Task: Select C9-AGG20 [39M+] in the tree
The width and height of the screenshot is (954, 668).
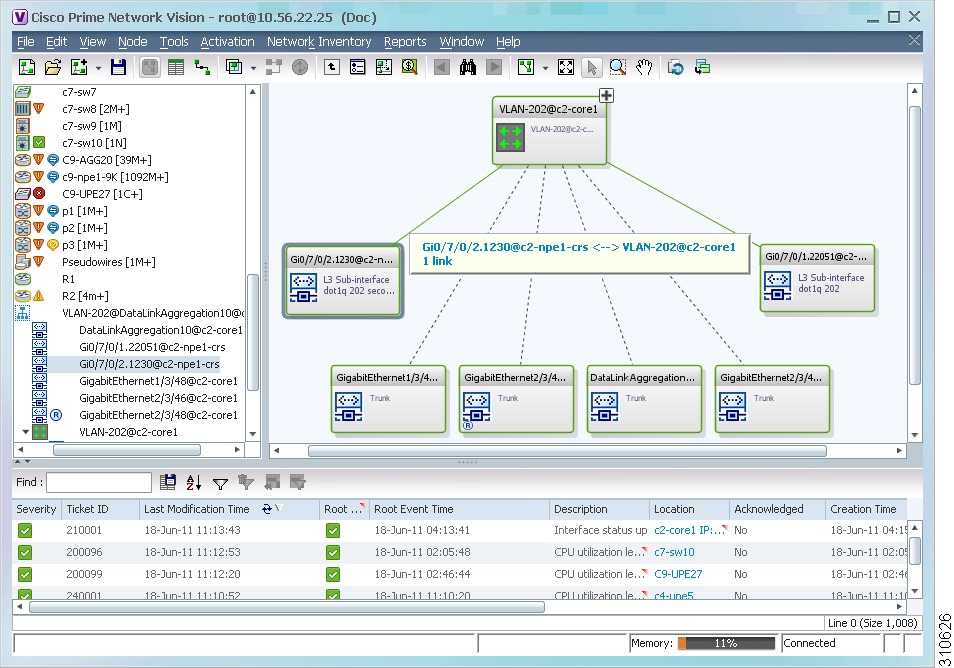Action: tap(106, 160)
